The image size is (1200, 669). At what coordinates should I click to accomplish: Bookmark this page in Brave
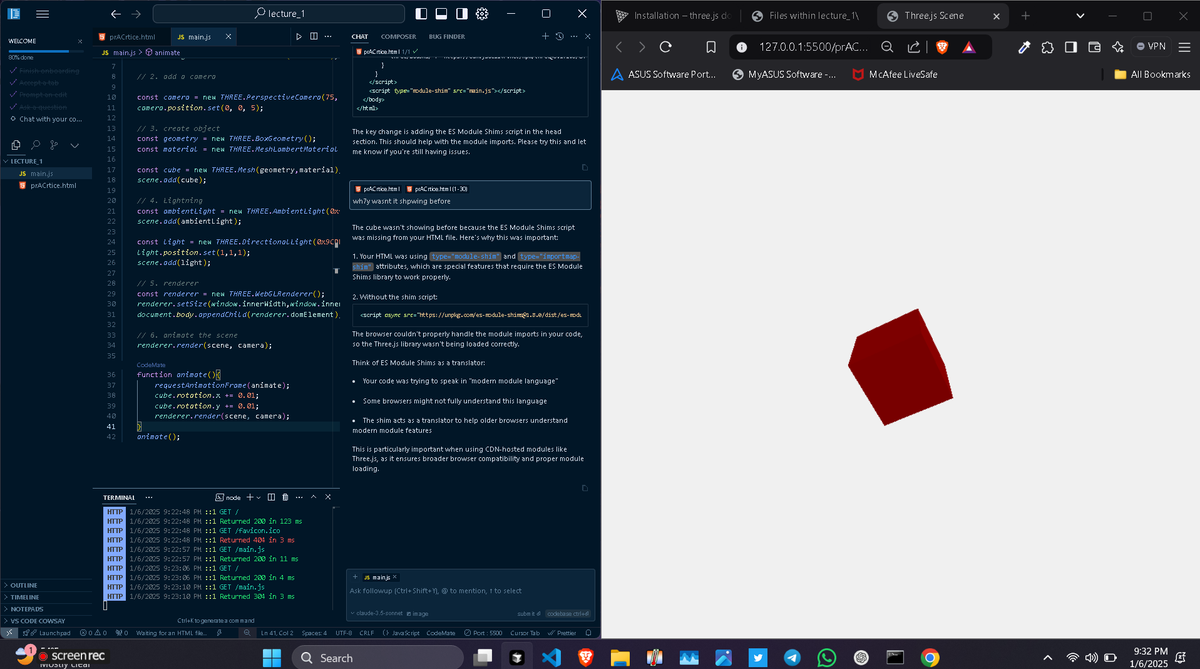coord(712,47)
